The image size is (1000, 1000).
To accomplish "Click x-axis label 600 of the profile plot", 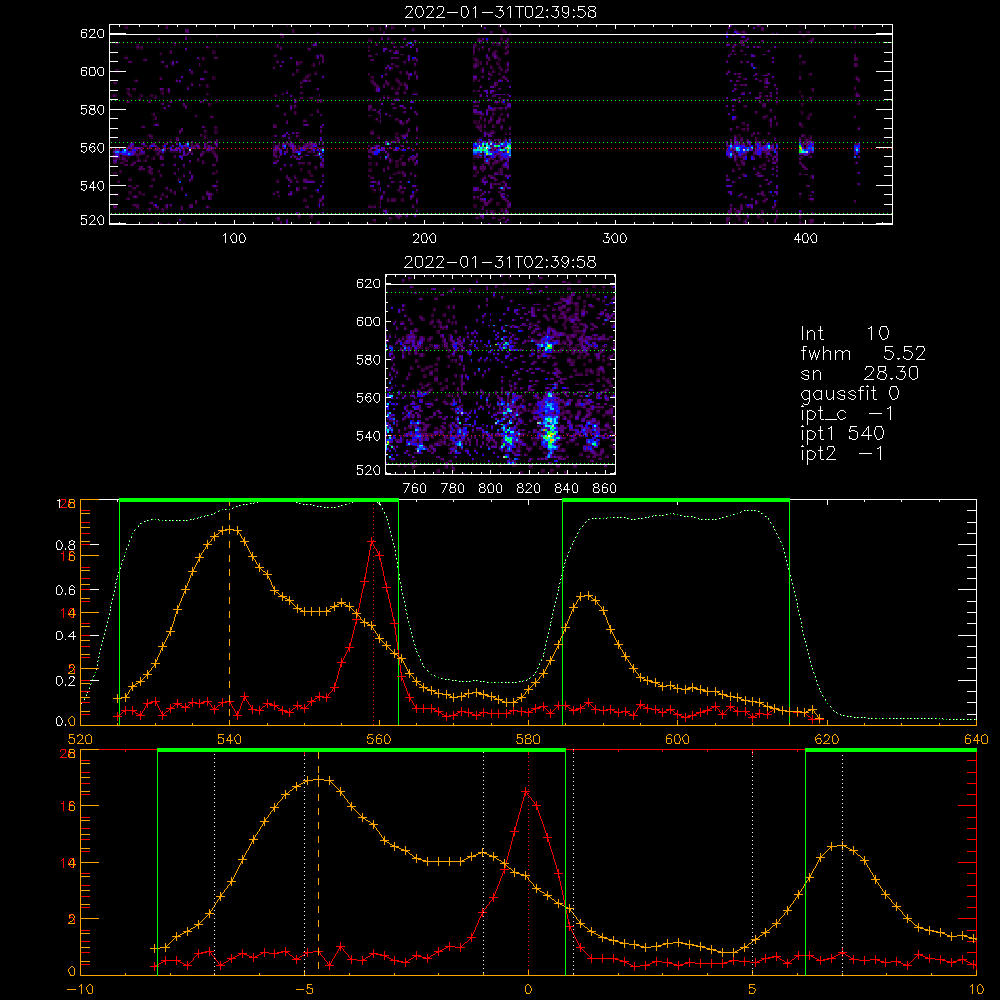I will (x=677, y=739).
